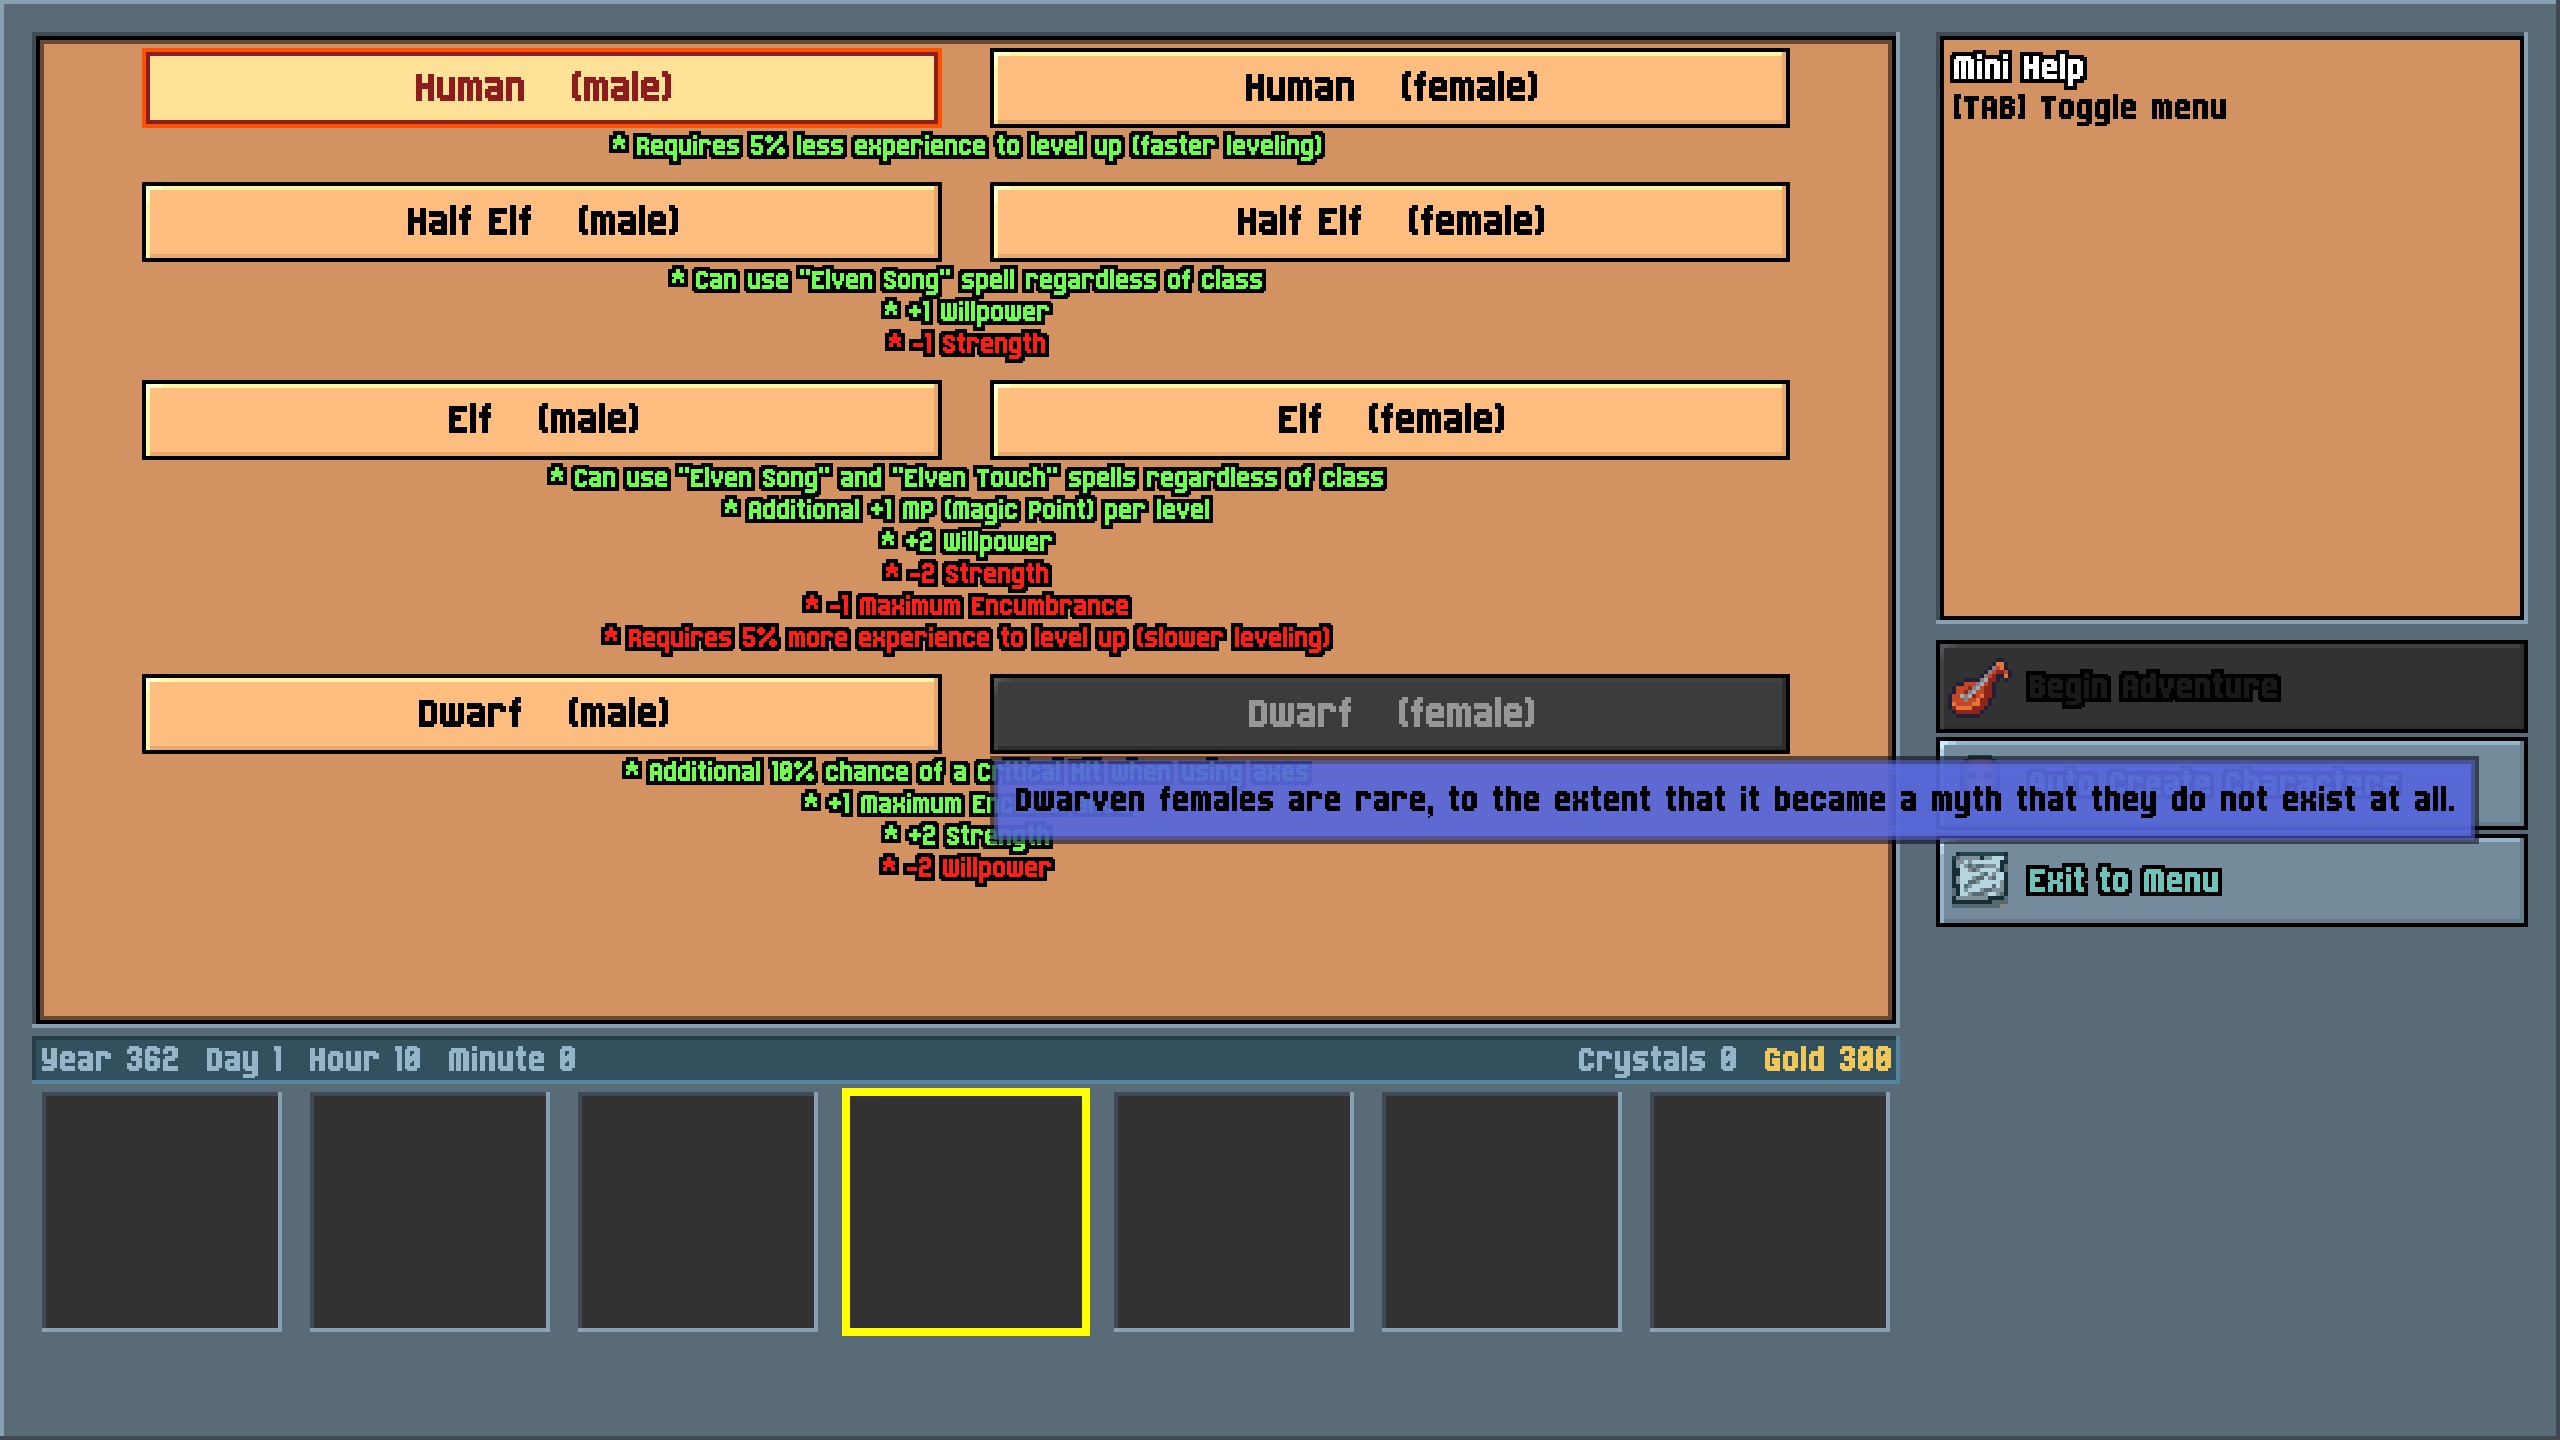
Task: Pick the Elf (female) option
Action: coord(1389,420)
